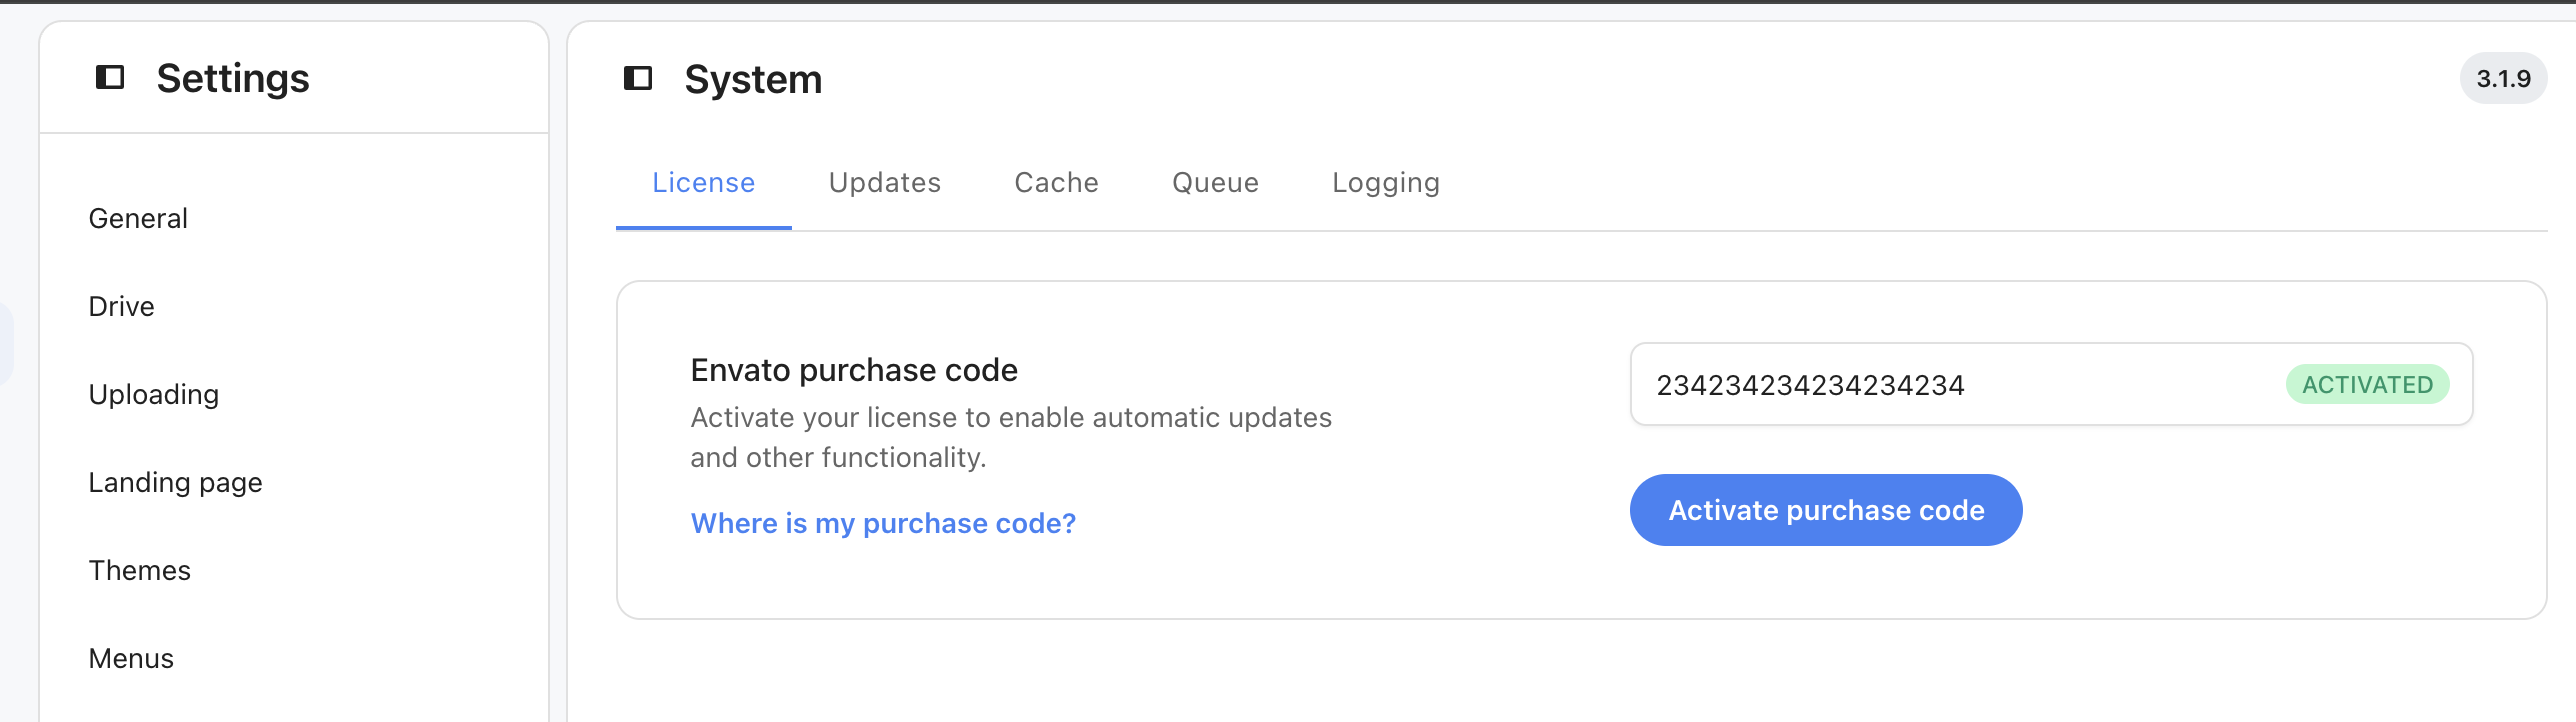Image resolution: width=2576 pixels, height=722 pixels.
Task: Navigate to Landing page settings
Action: [175, 483]
